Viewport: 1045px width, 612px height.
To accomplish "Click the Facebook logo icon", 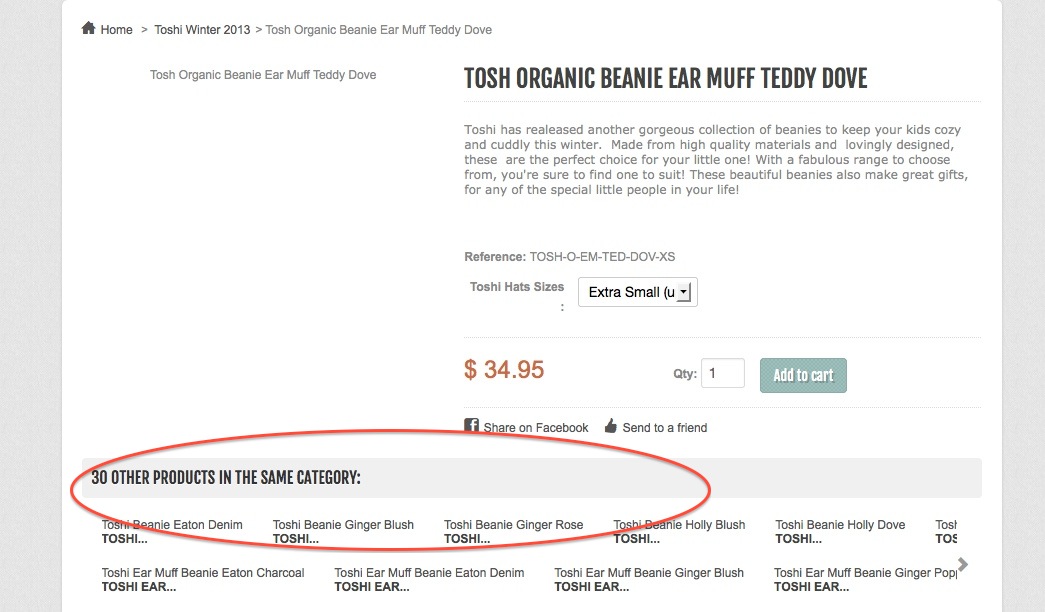I will [472, 426].
